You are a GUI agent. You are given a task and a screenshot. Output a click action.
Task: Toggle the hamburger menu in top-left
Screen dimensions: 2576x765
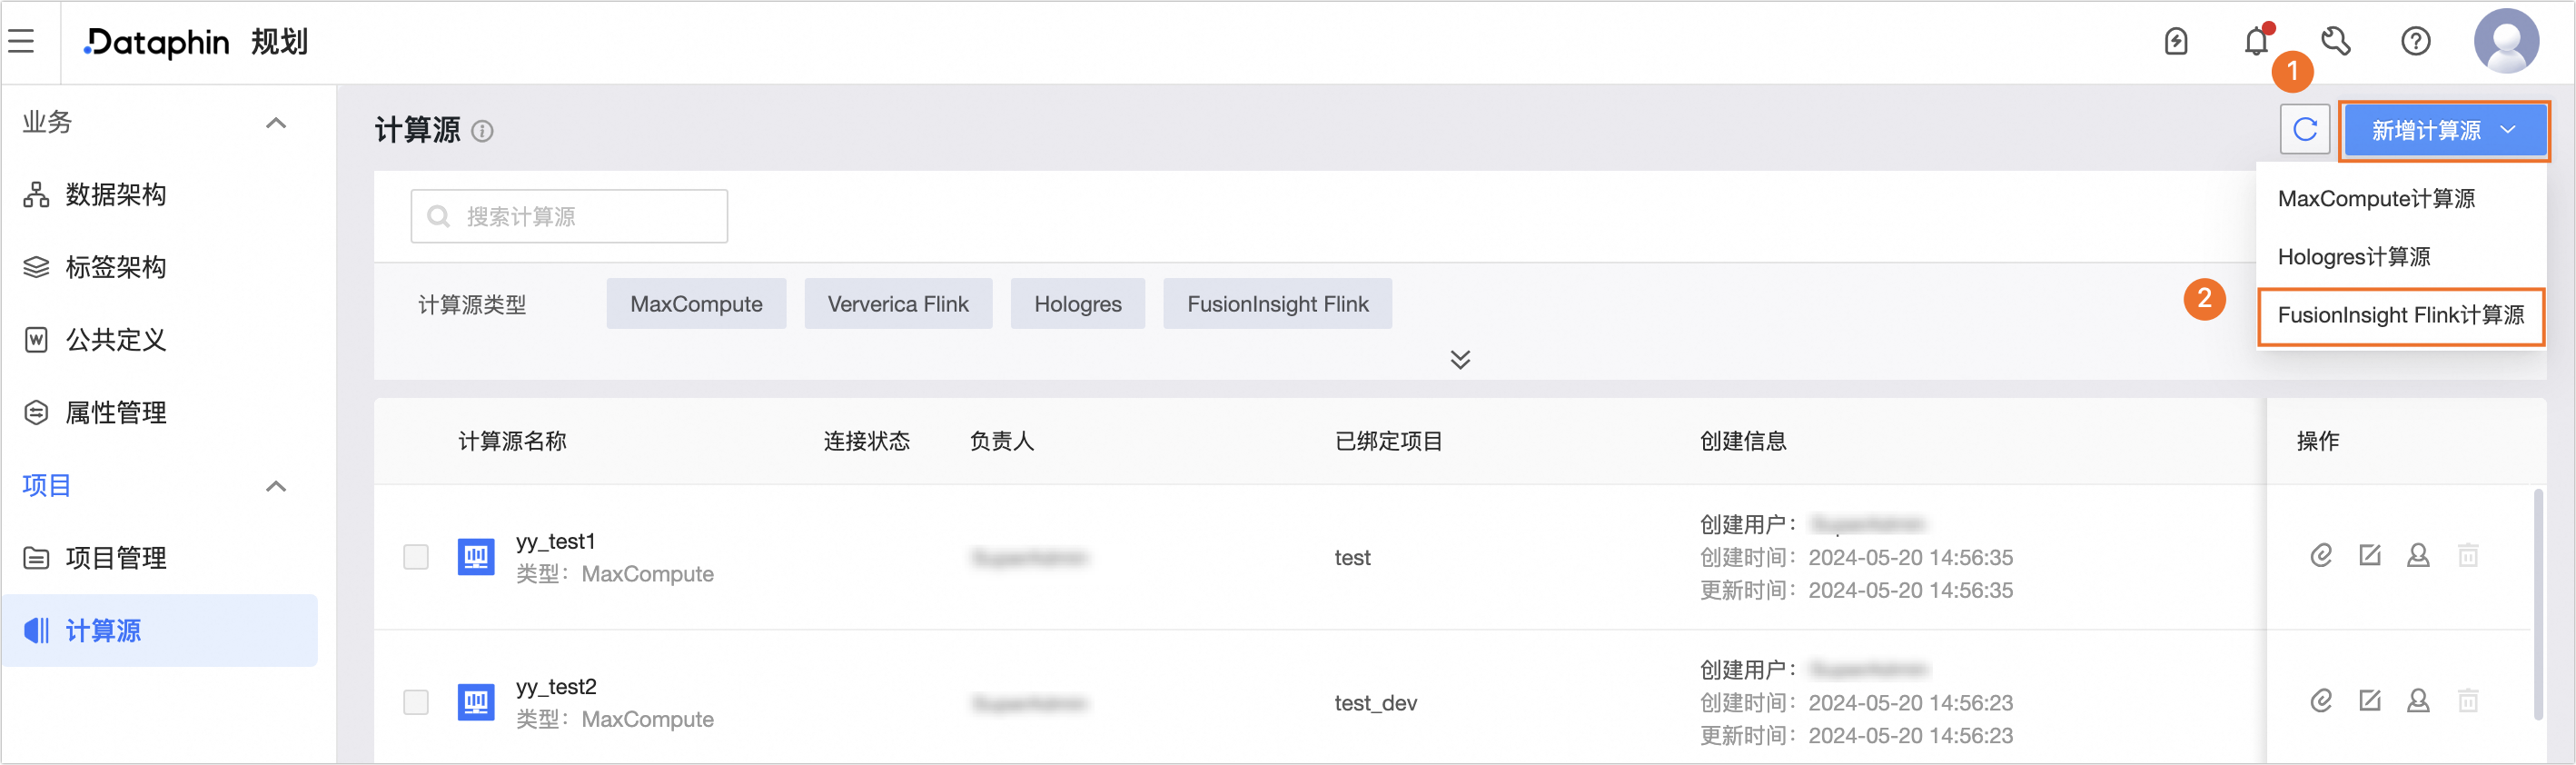(x=21, y=41)
